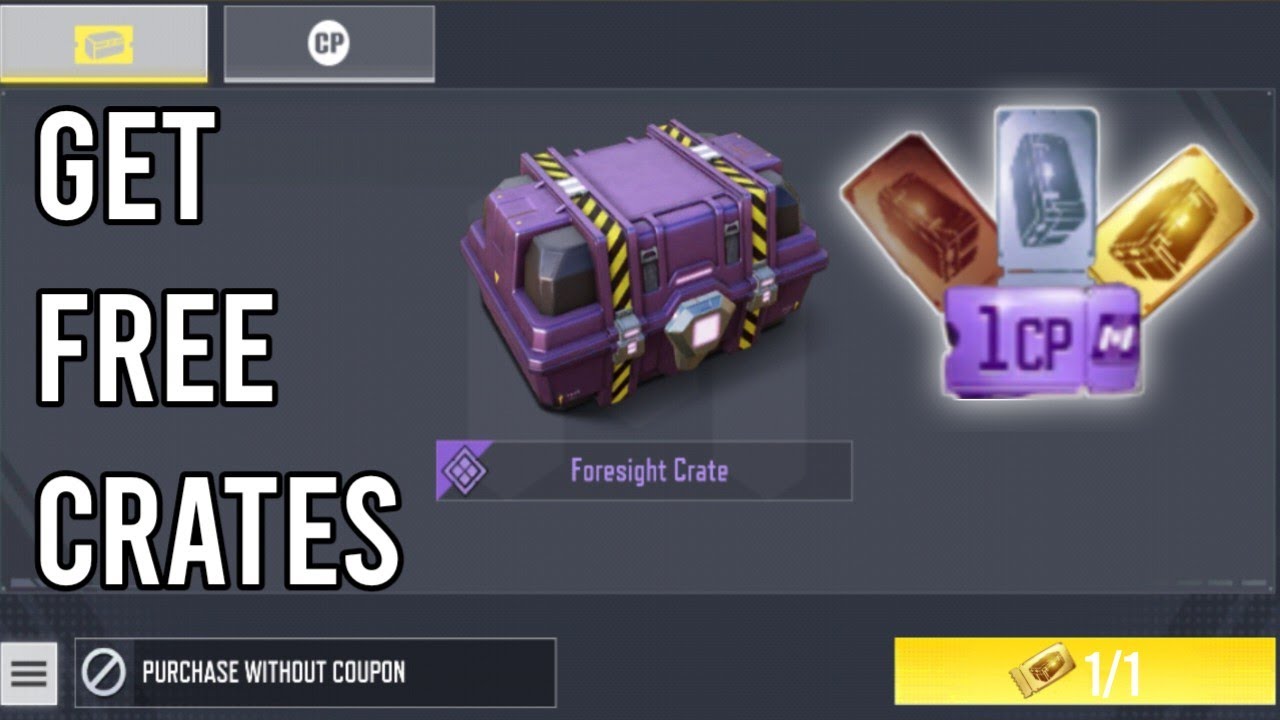Click the prohibited circle icon
1280x720 pixels.
point(104,672)
